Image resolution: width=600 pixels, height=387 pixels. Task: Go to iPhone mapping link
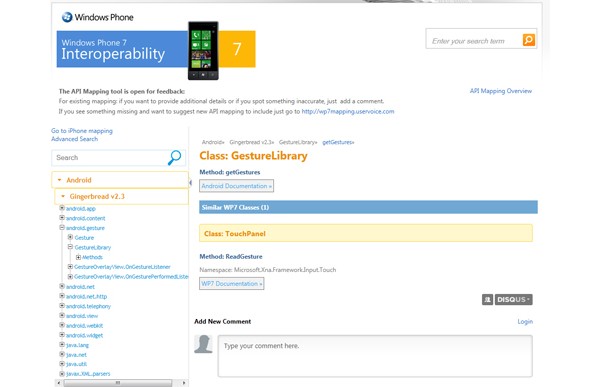point(82,131)
